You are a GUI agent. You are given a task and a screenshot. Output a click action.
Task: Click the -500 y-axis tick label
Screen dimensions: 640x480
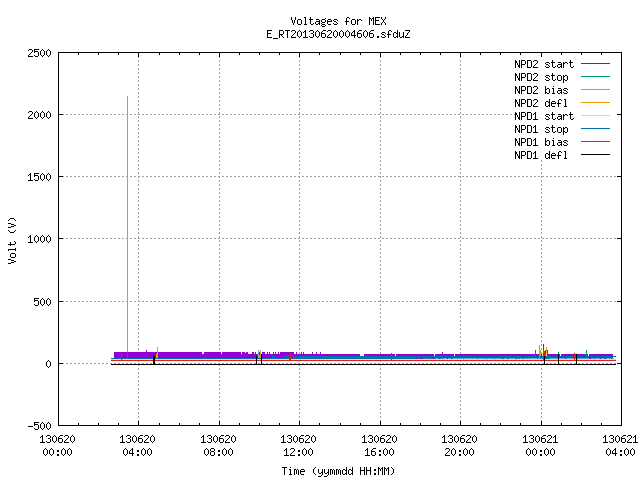click(40, 426)
